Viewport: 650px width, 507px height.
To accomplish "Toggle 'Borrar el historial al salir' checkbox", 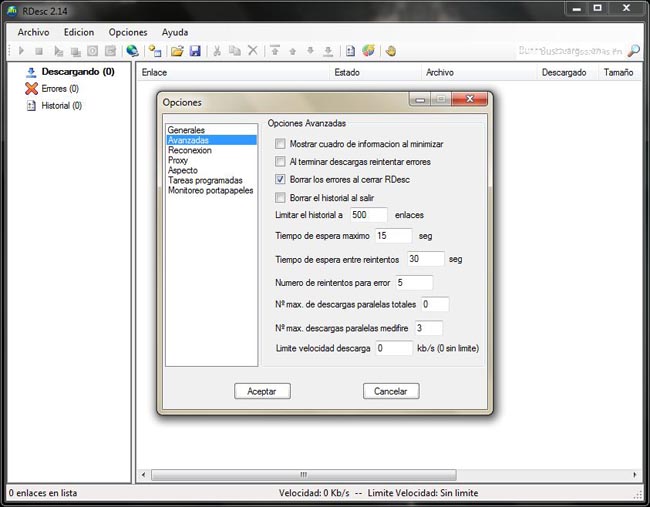I will coord(281,197).
